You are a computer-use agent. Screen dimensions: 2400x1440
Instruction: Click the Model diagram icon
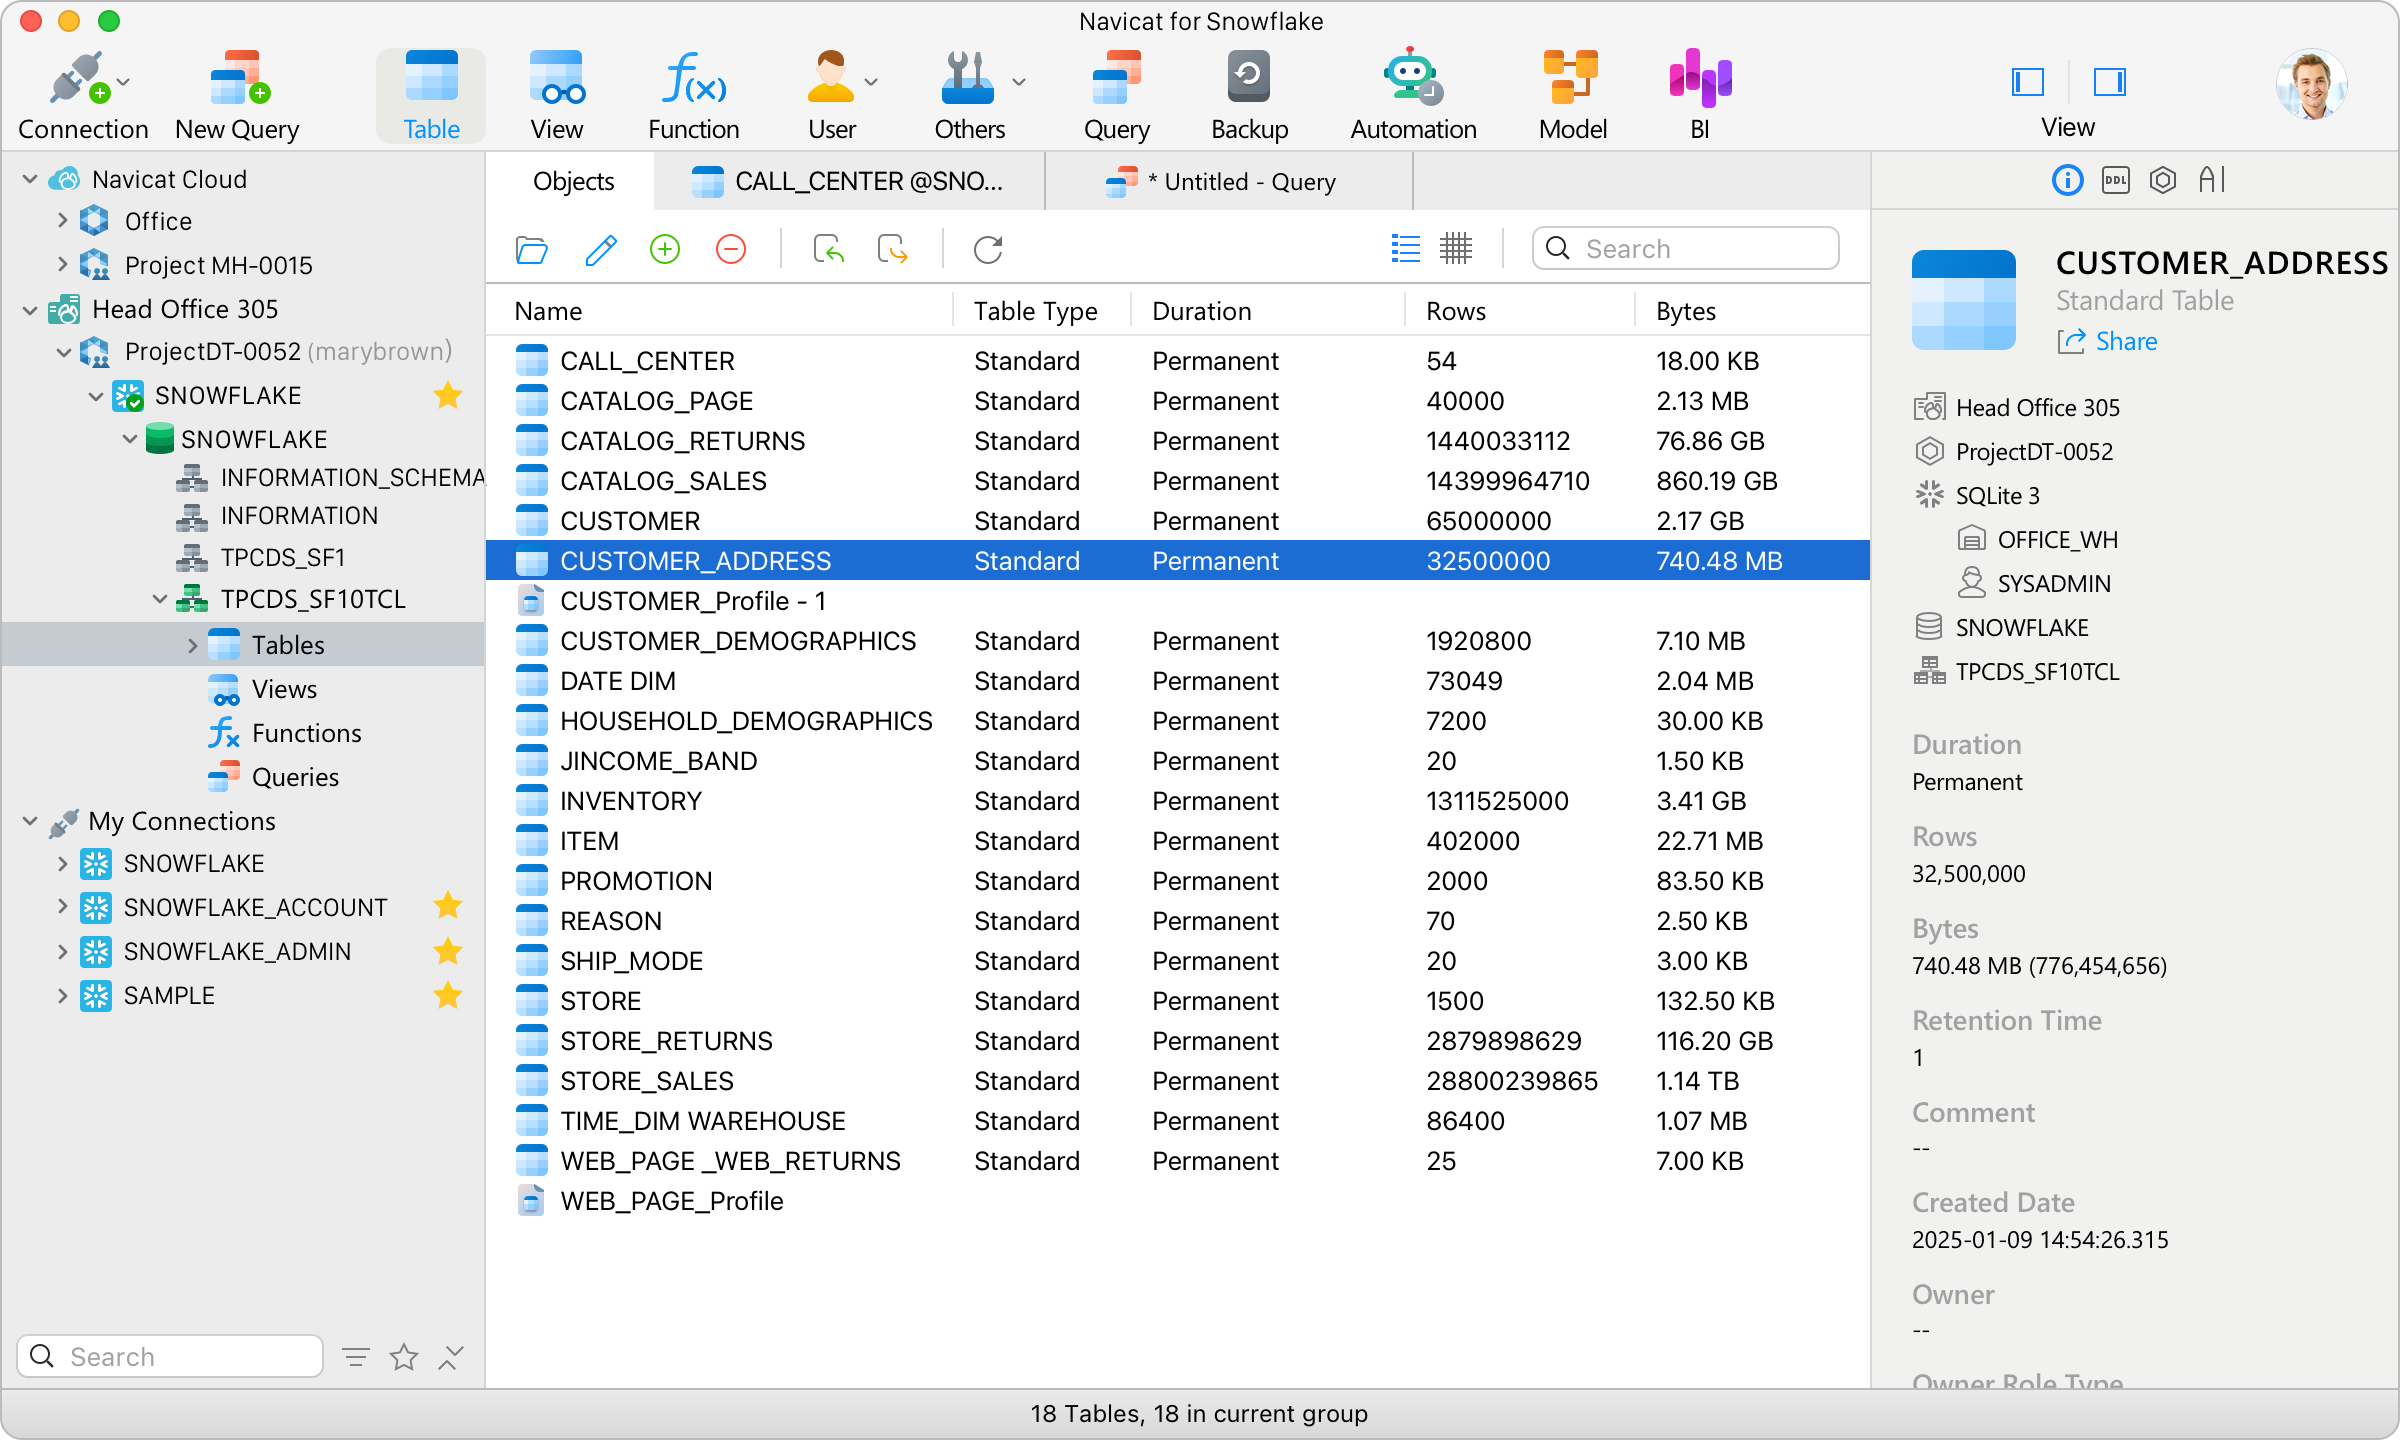[1571, 78]
